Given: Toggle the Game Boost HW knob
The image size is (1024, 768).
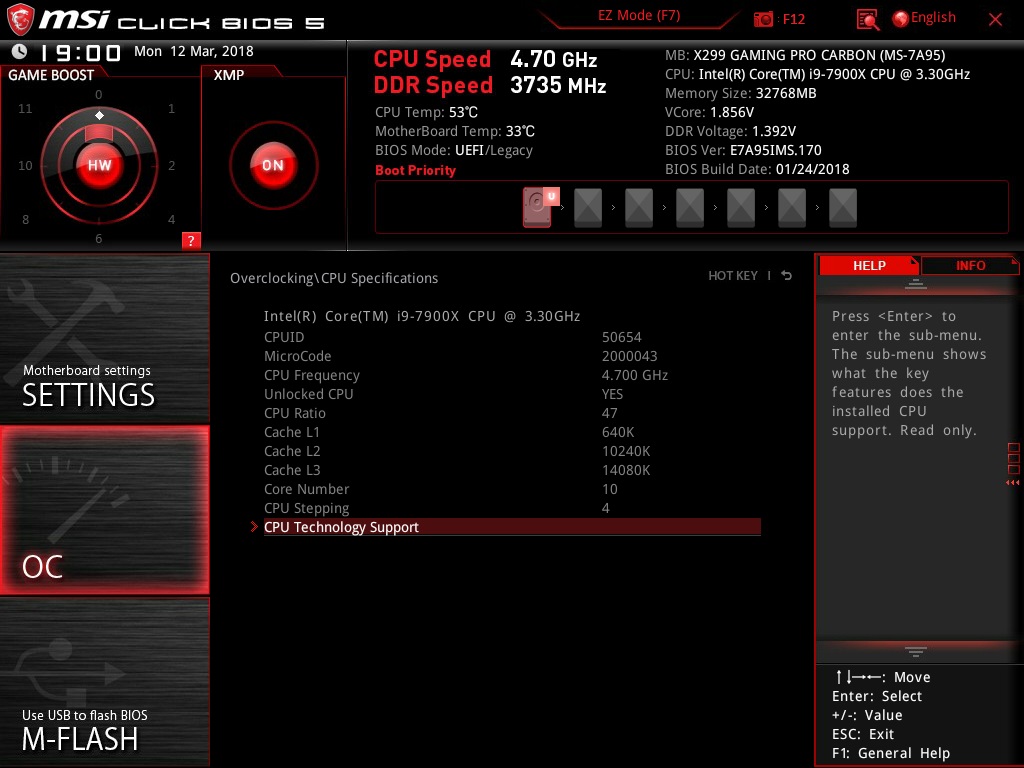Looking at the screenshot, I should [99, 165].
